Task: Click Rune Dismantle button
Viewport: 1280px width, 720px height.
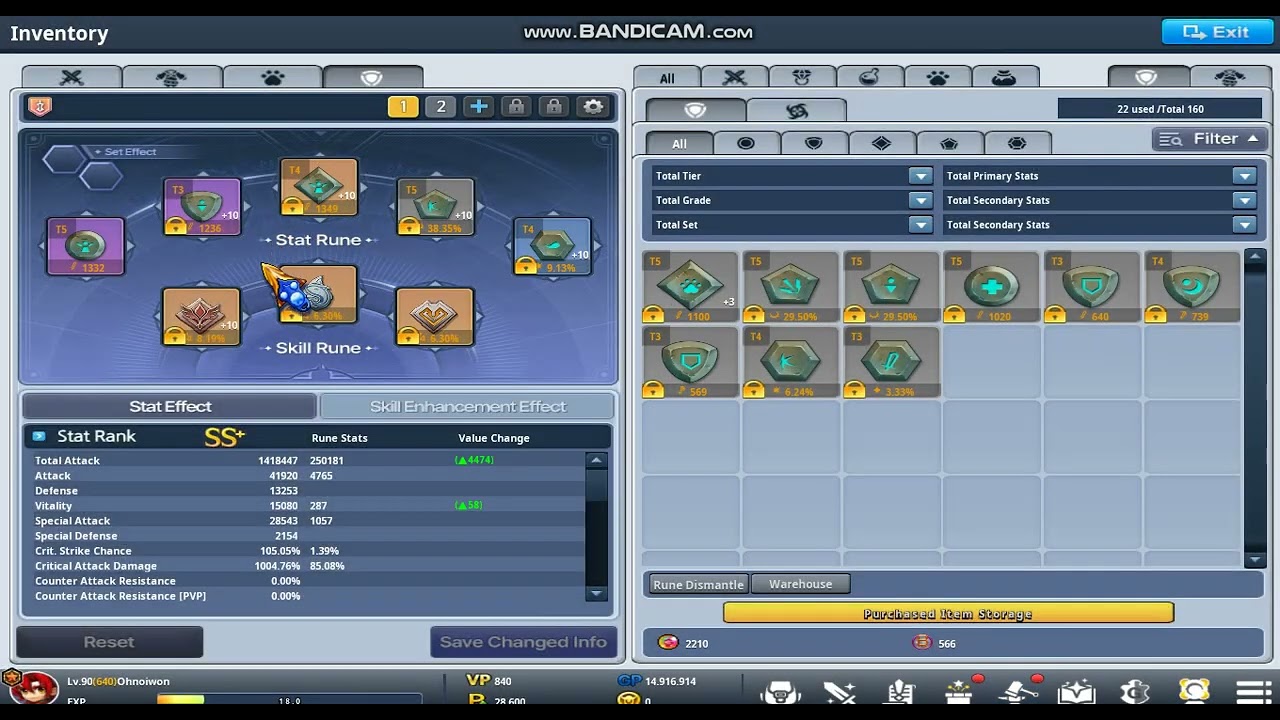Action: click(x=698, y=584)
